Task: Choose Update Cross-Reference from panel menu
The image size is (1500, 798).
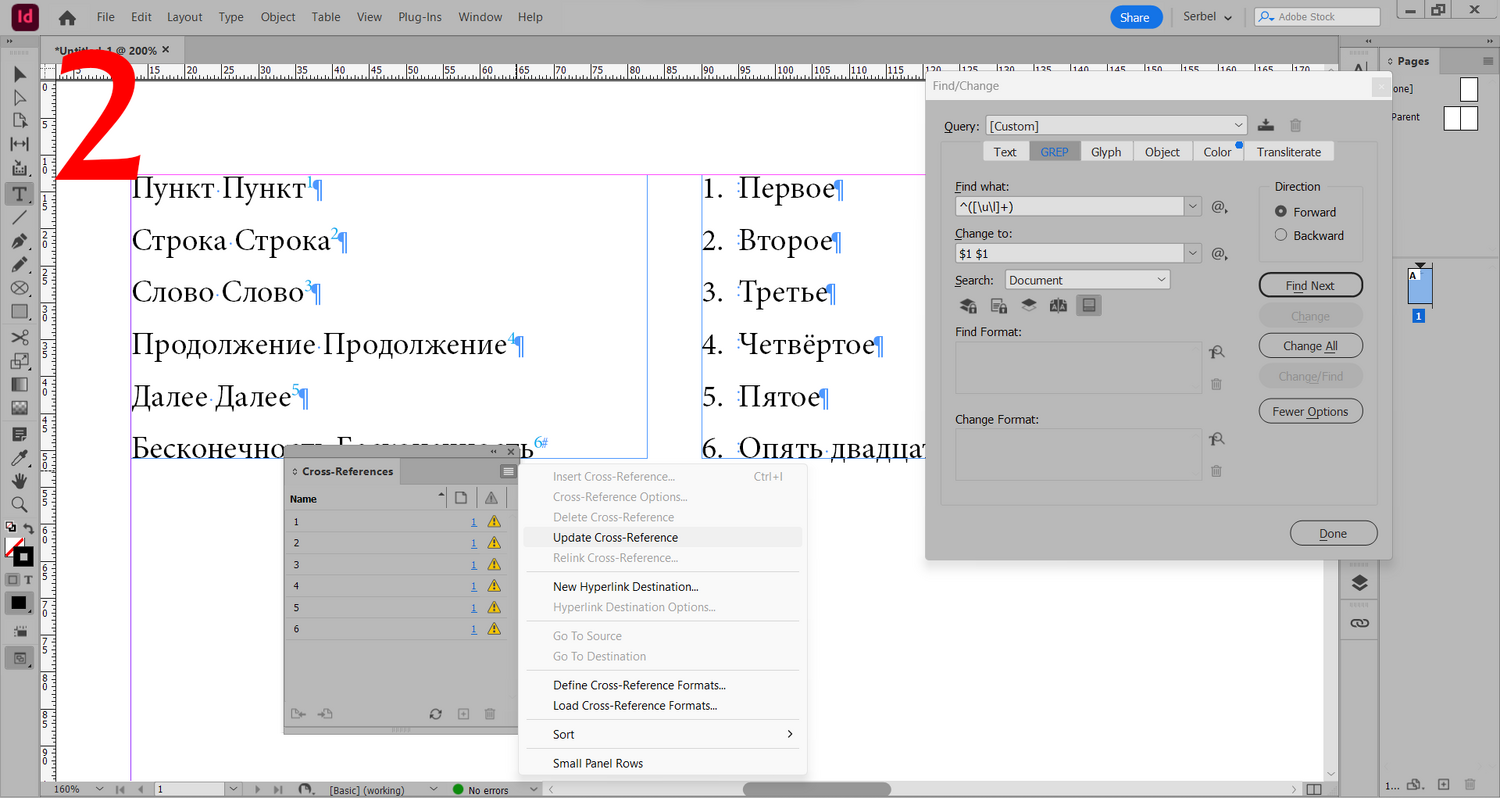Action: point(615,537)
